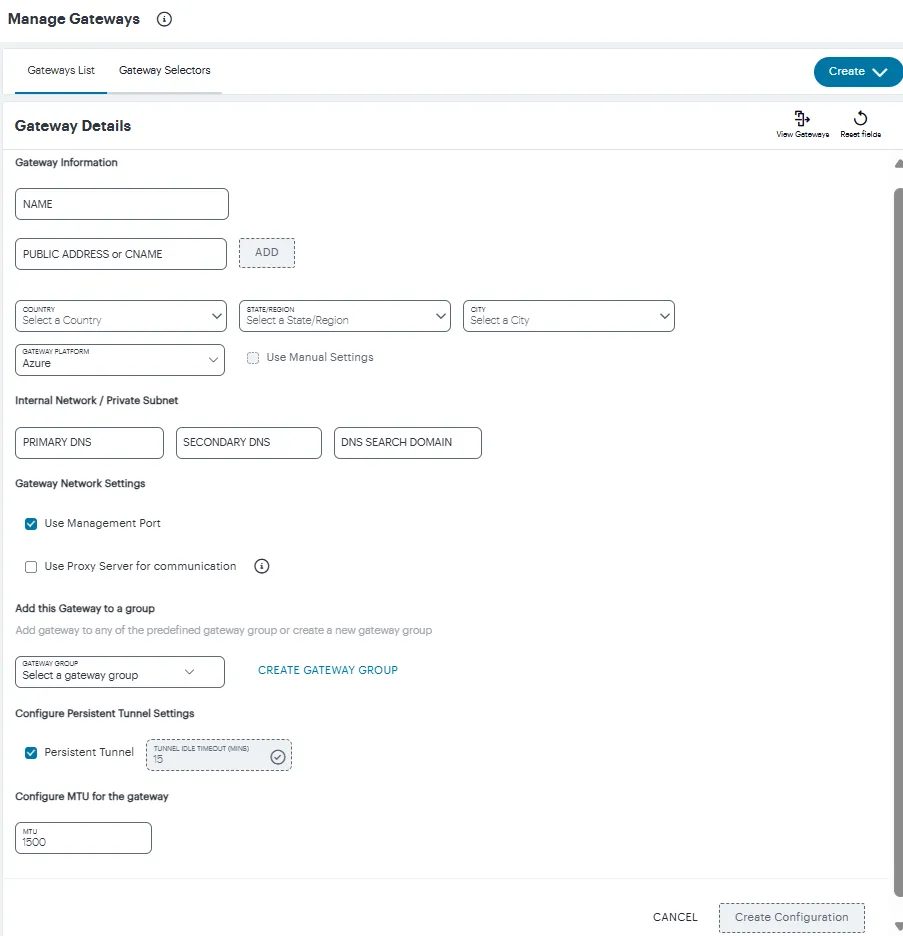Viewport: 903px width, 936px height.
Task: Click the DNS SEARCH DOMAIN field
Action: point(408,443)
